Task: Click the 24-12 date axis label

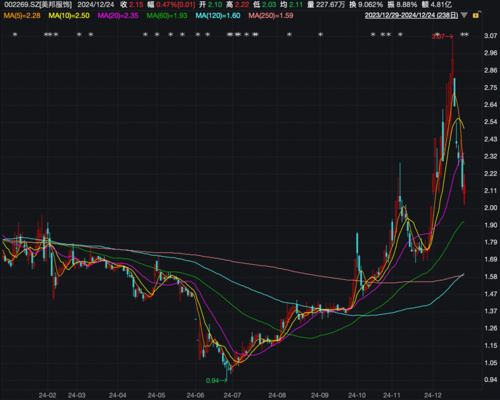Action: tap(433, 395)
